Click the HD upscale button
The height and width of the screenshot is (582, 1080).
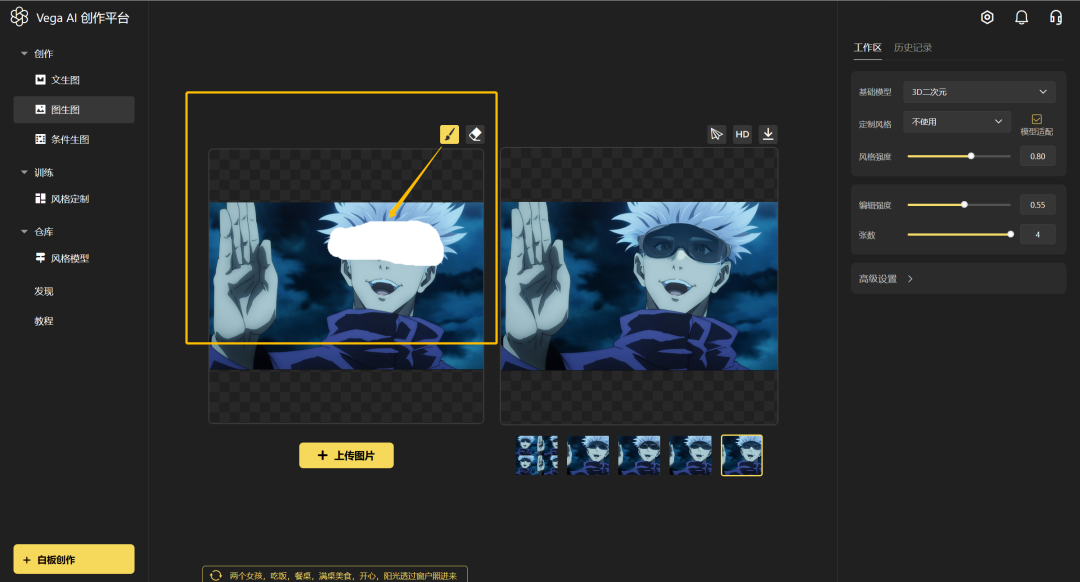pos(742,134)
